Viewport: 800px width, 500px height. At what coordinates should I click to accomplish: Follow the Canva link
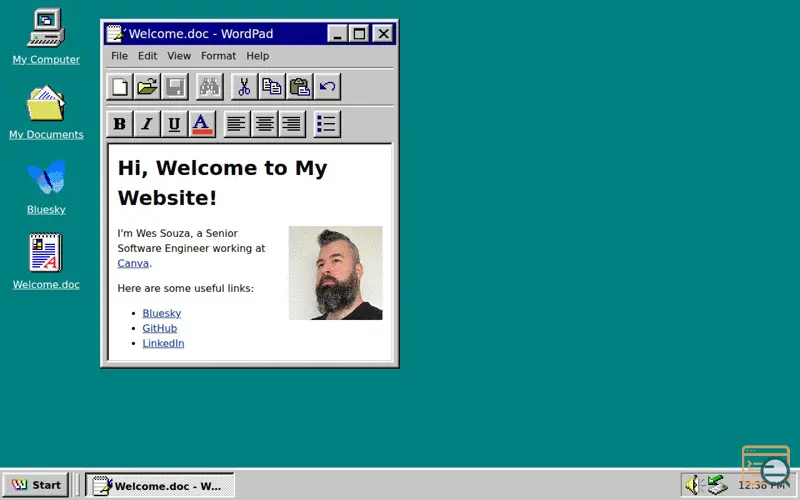(x=133, y=263)
